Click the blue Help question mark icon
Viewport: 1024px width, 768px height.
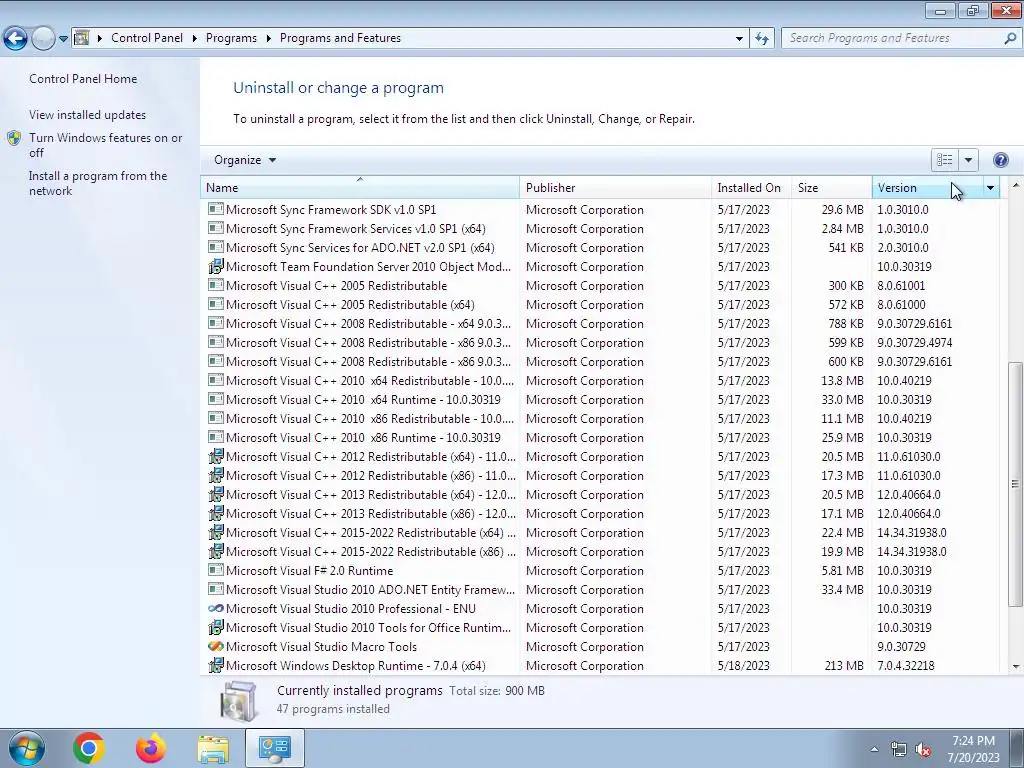coord(1000,160)
